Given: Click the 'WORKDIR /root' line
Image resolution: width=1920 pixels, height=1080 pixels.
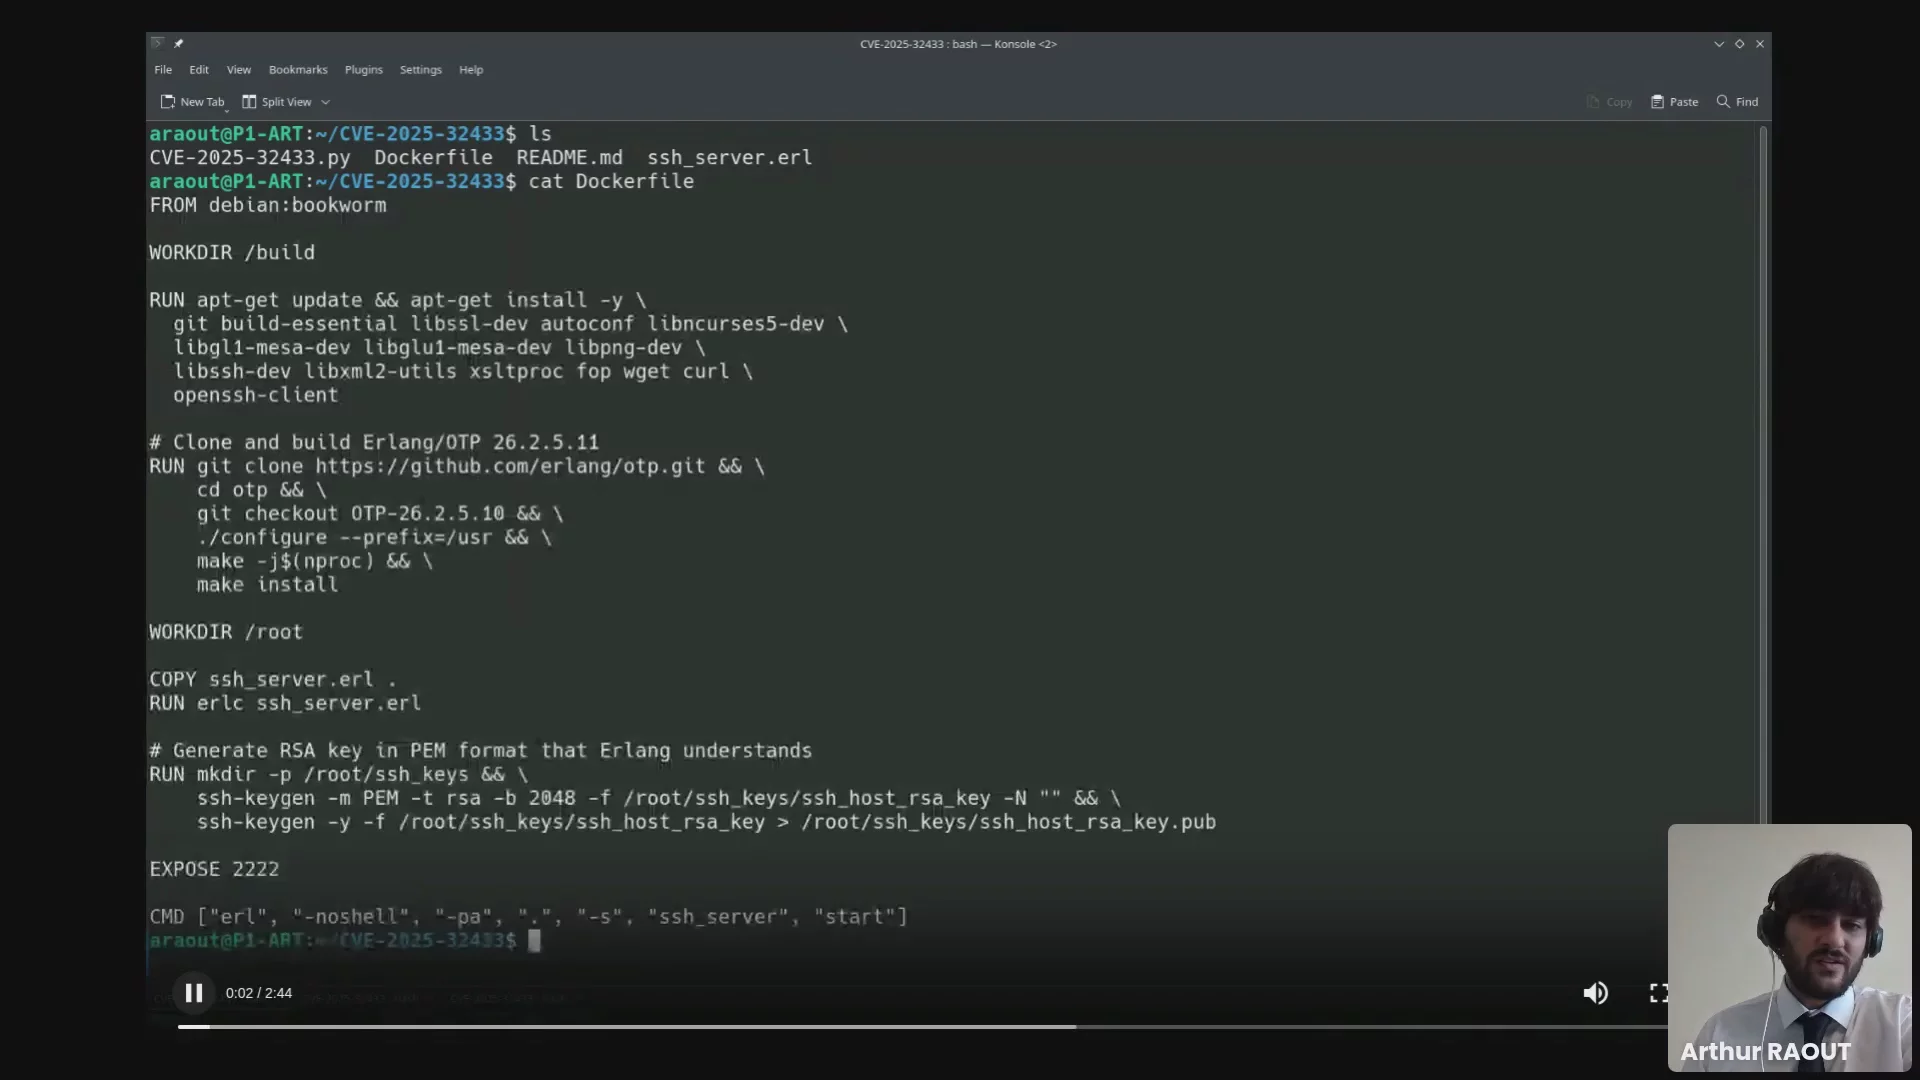Looking at the screenshot, I should [x=226, y=632].
